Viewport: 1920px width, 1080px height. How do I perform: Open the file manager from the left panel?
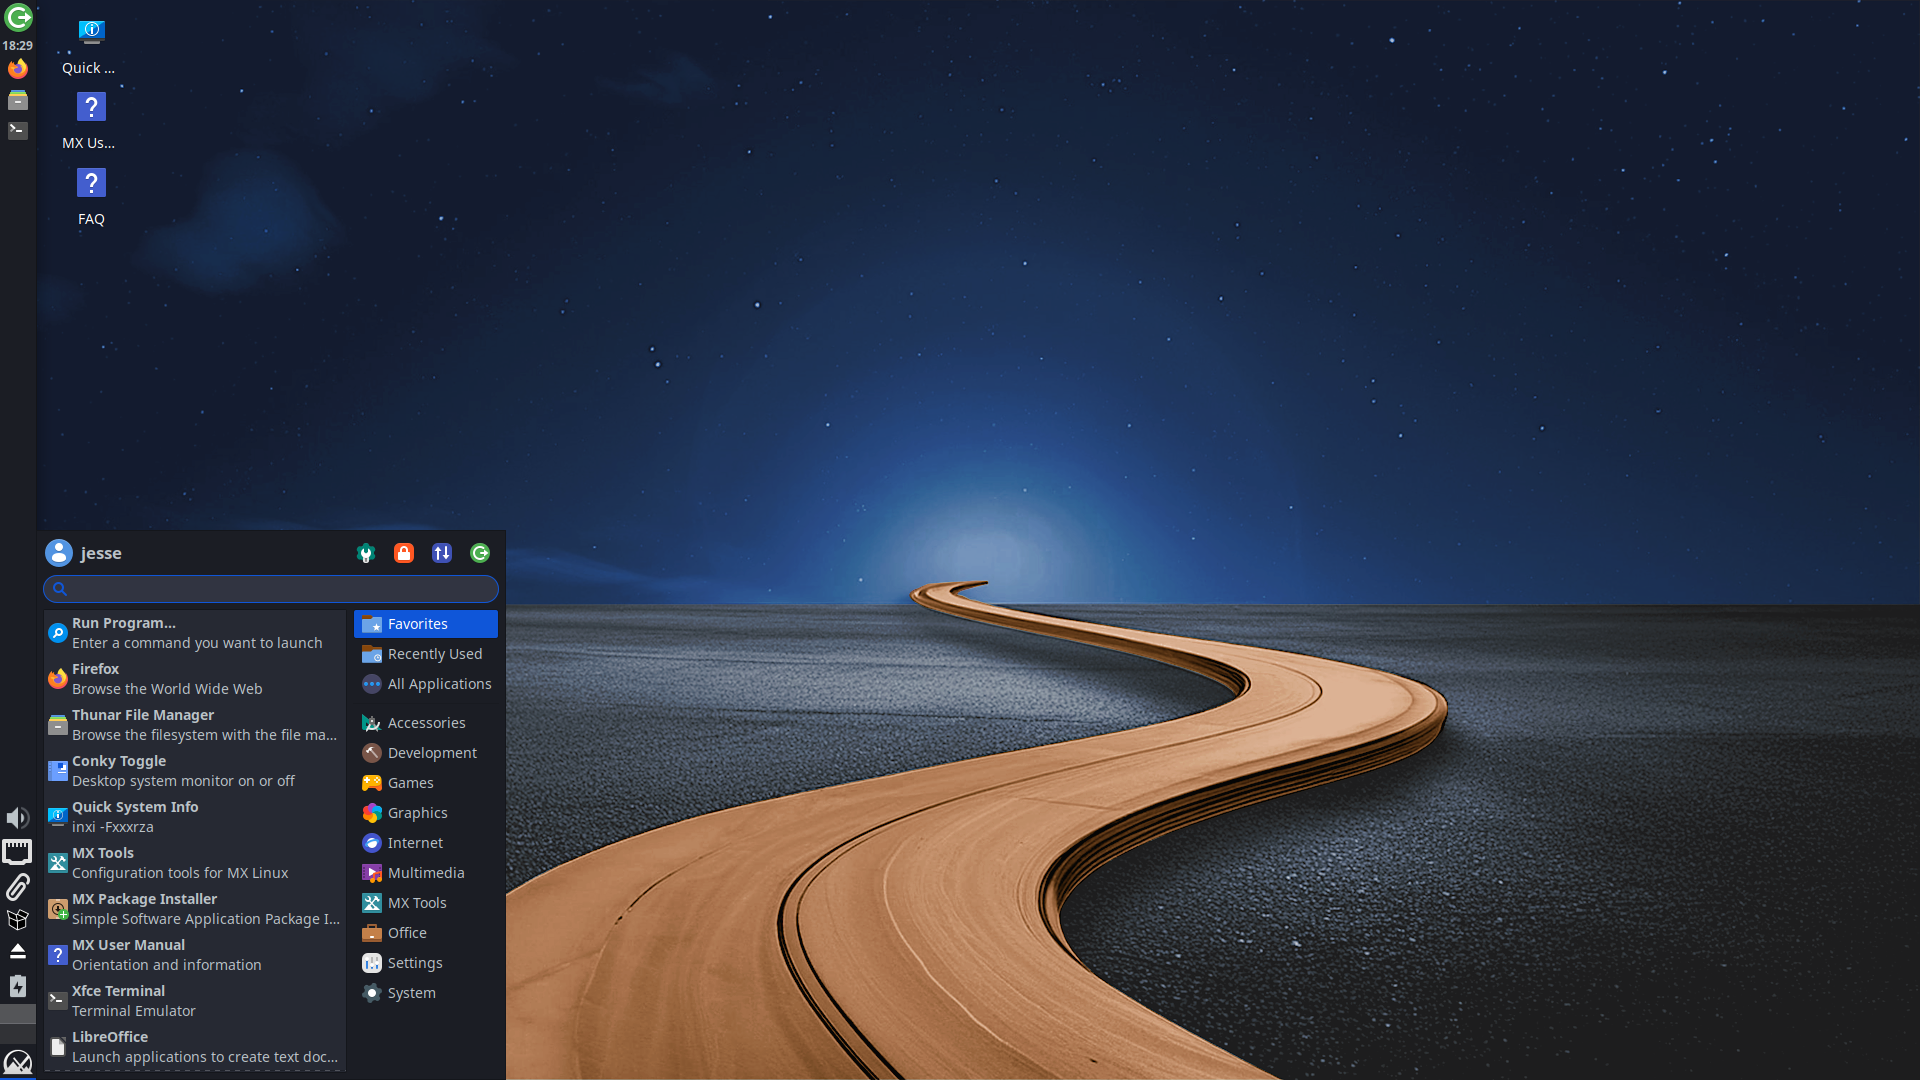(18, 100)
